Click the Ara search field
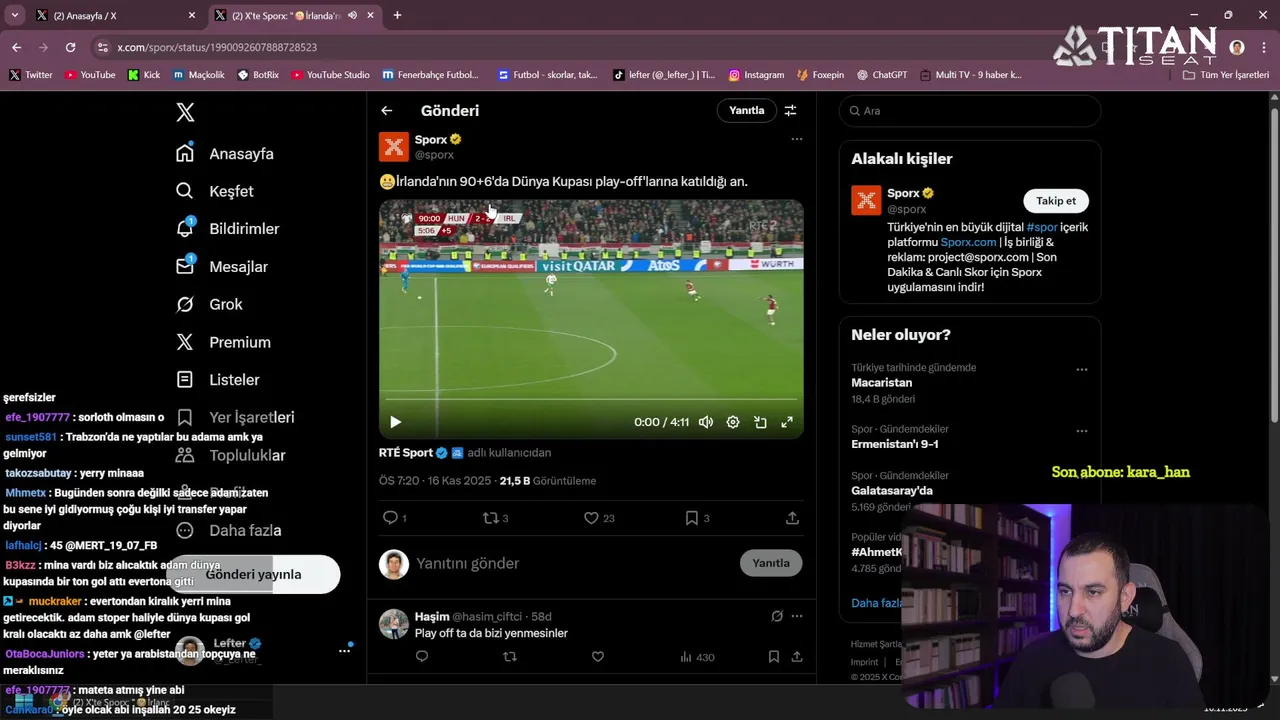 970,111
